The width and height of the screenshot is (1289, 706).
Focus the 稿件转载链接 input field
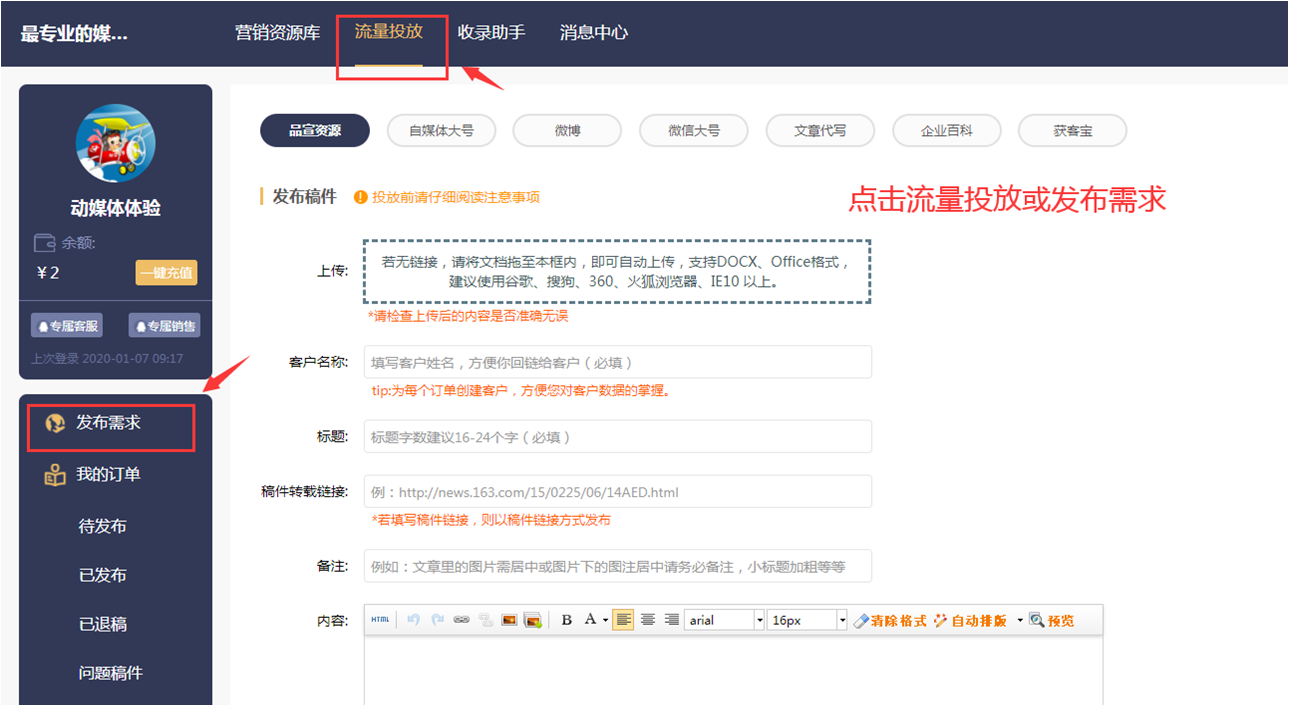[617, 492]
